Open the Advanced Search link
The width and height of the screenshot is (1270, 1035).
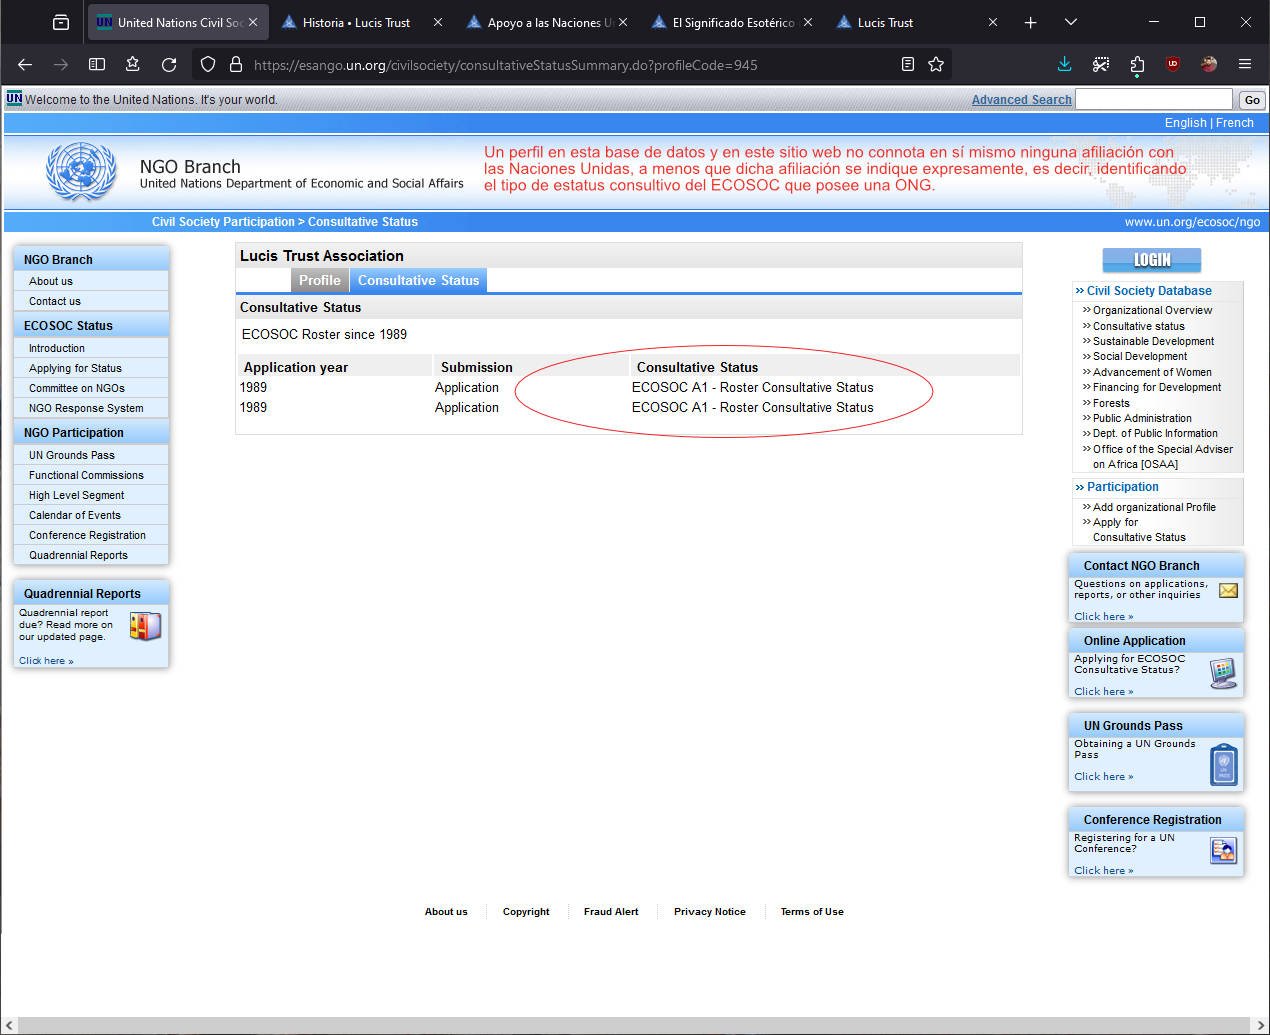pyautogui.click(x=1021, y=100)
